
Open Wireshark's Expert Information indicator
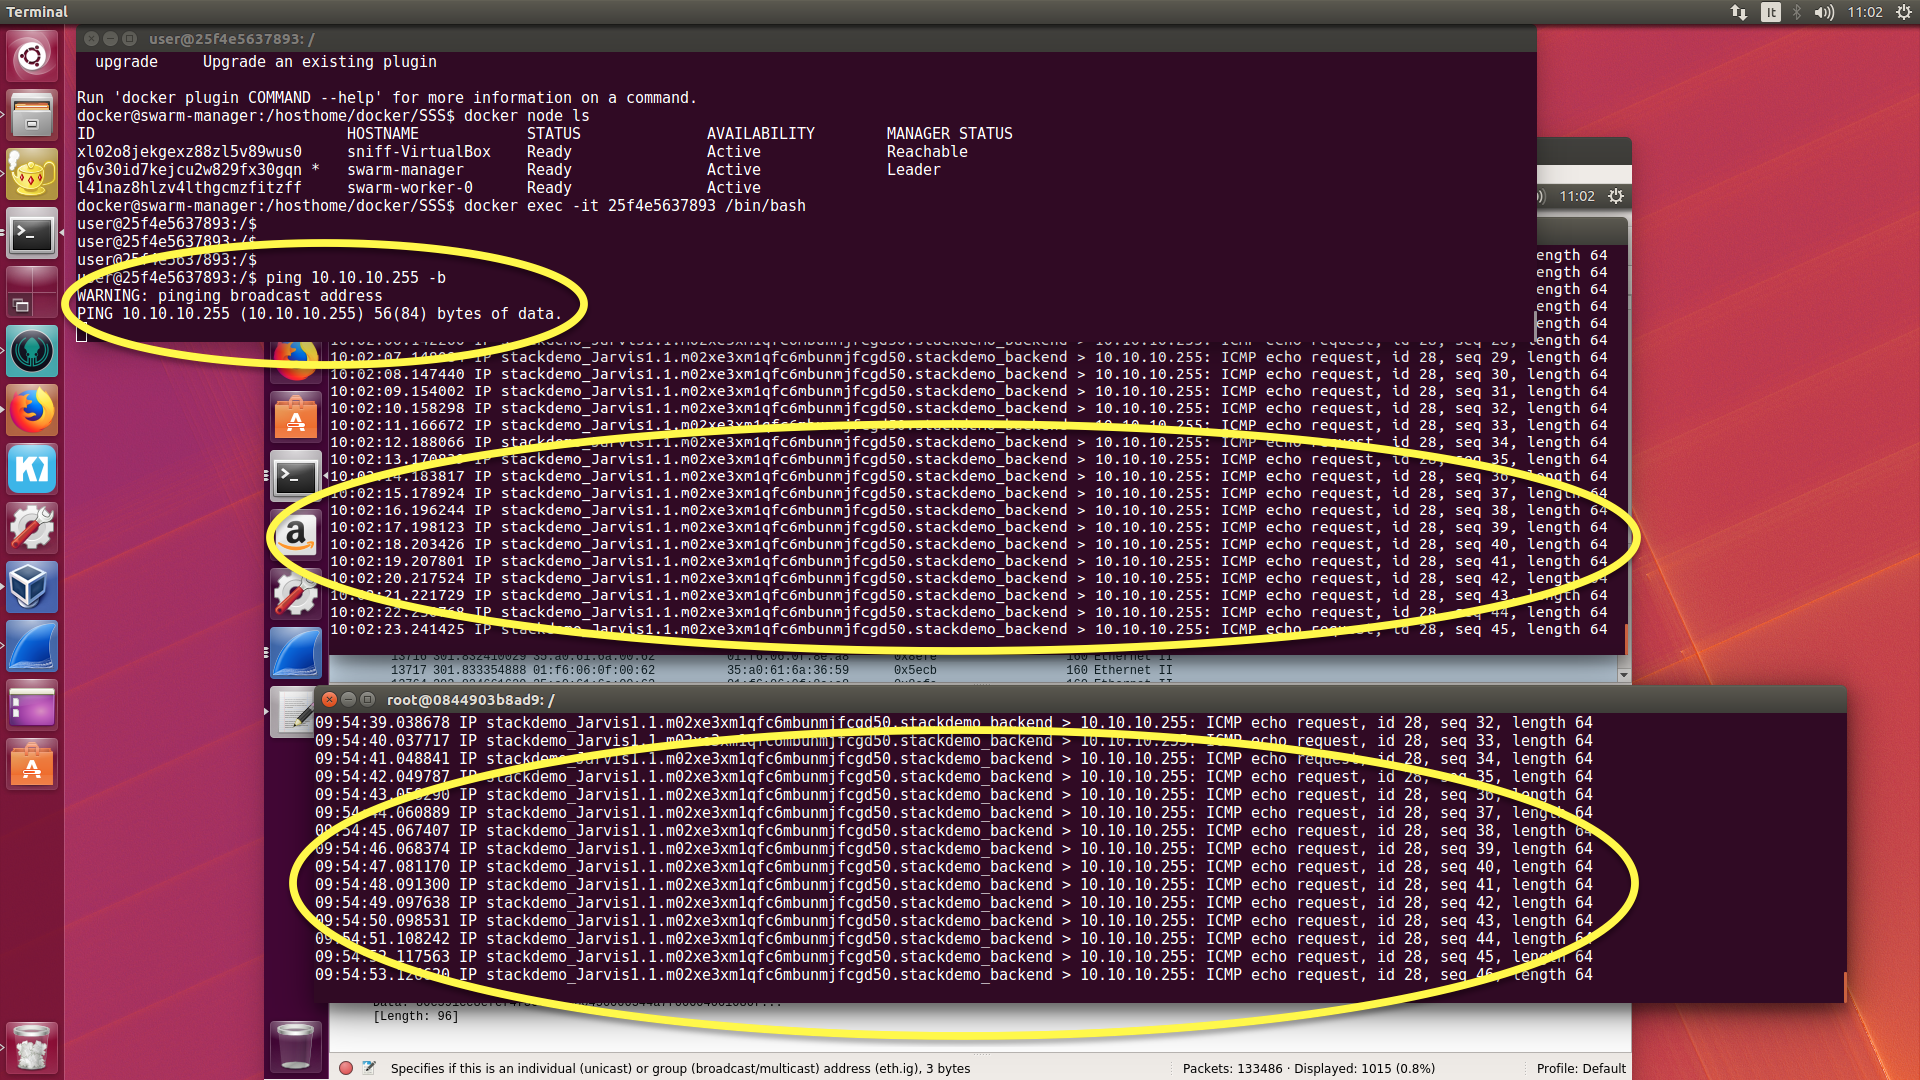pos(345,1068)
